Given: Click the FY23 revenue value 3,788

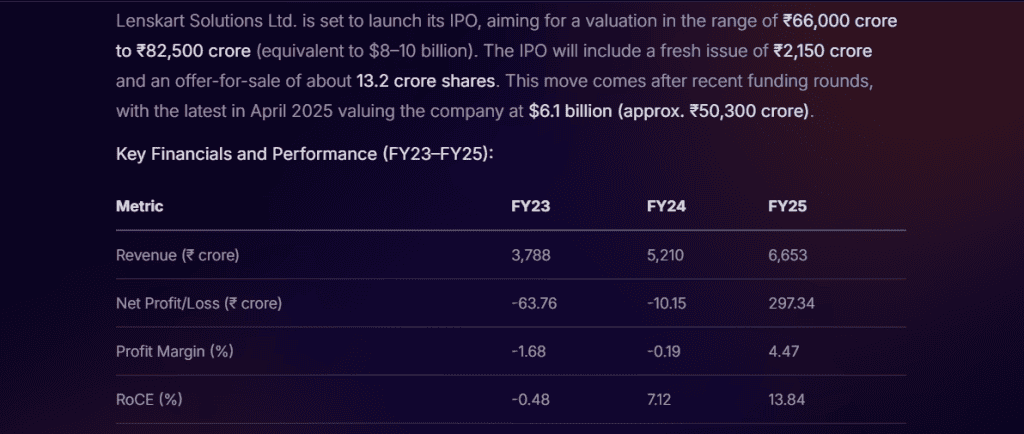Looking at the screenshot, I should (531, 255).
